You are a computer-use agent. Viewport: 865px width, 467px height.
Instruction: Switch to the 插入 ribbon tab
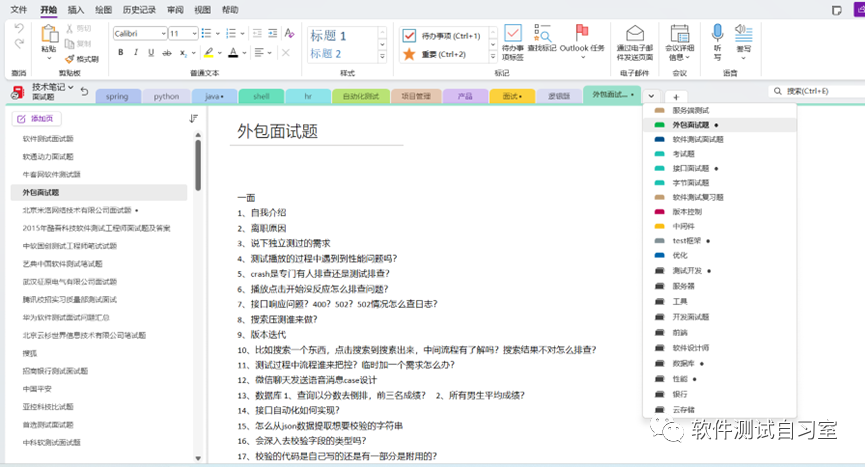tap(76, 9)
